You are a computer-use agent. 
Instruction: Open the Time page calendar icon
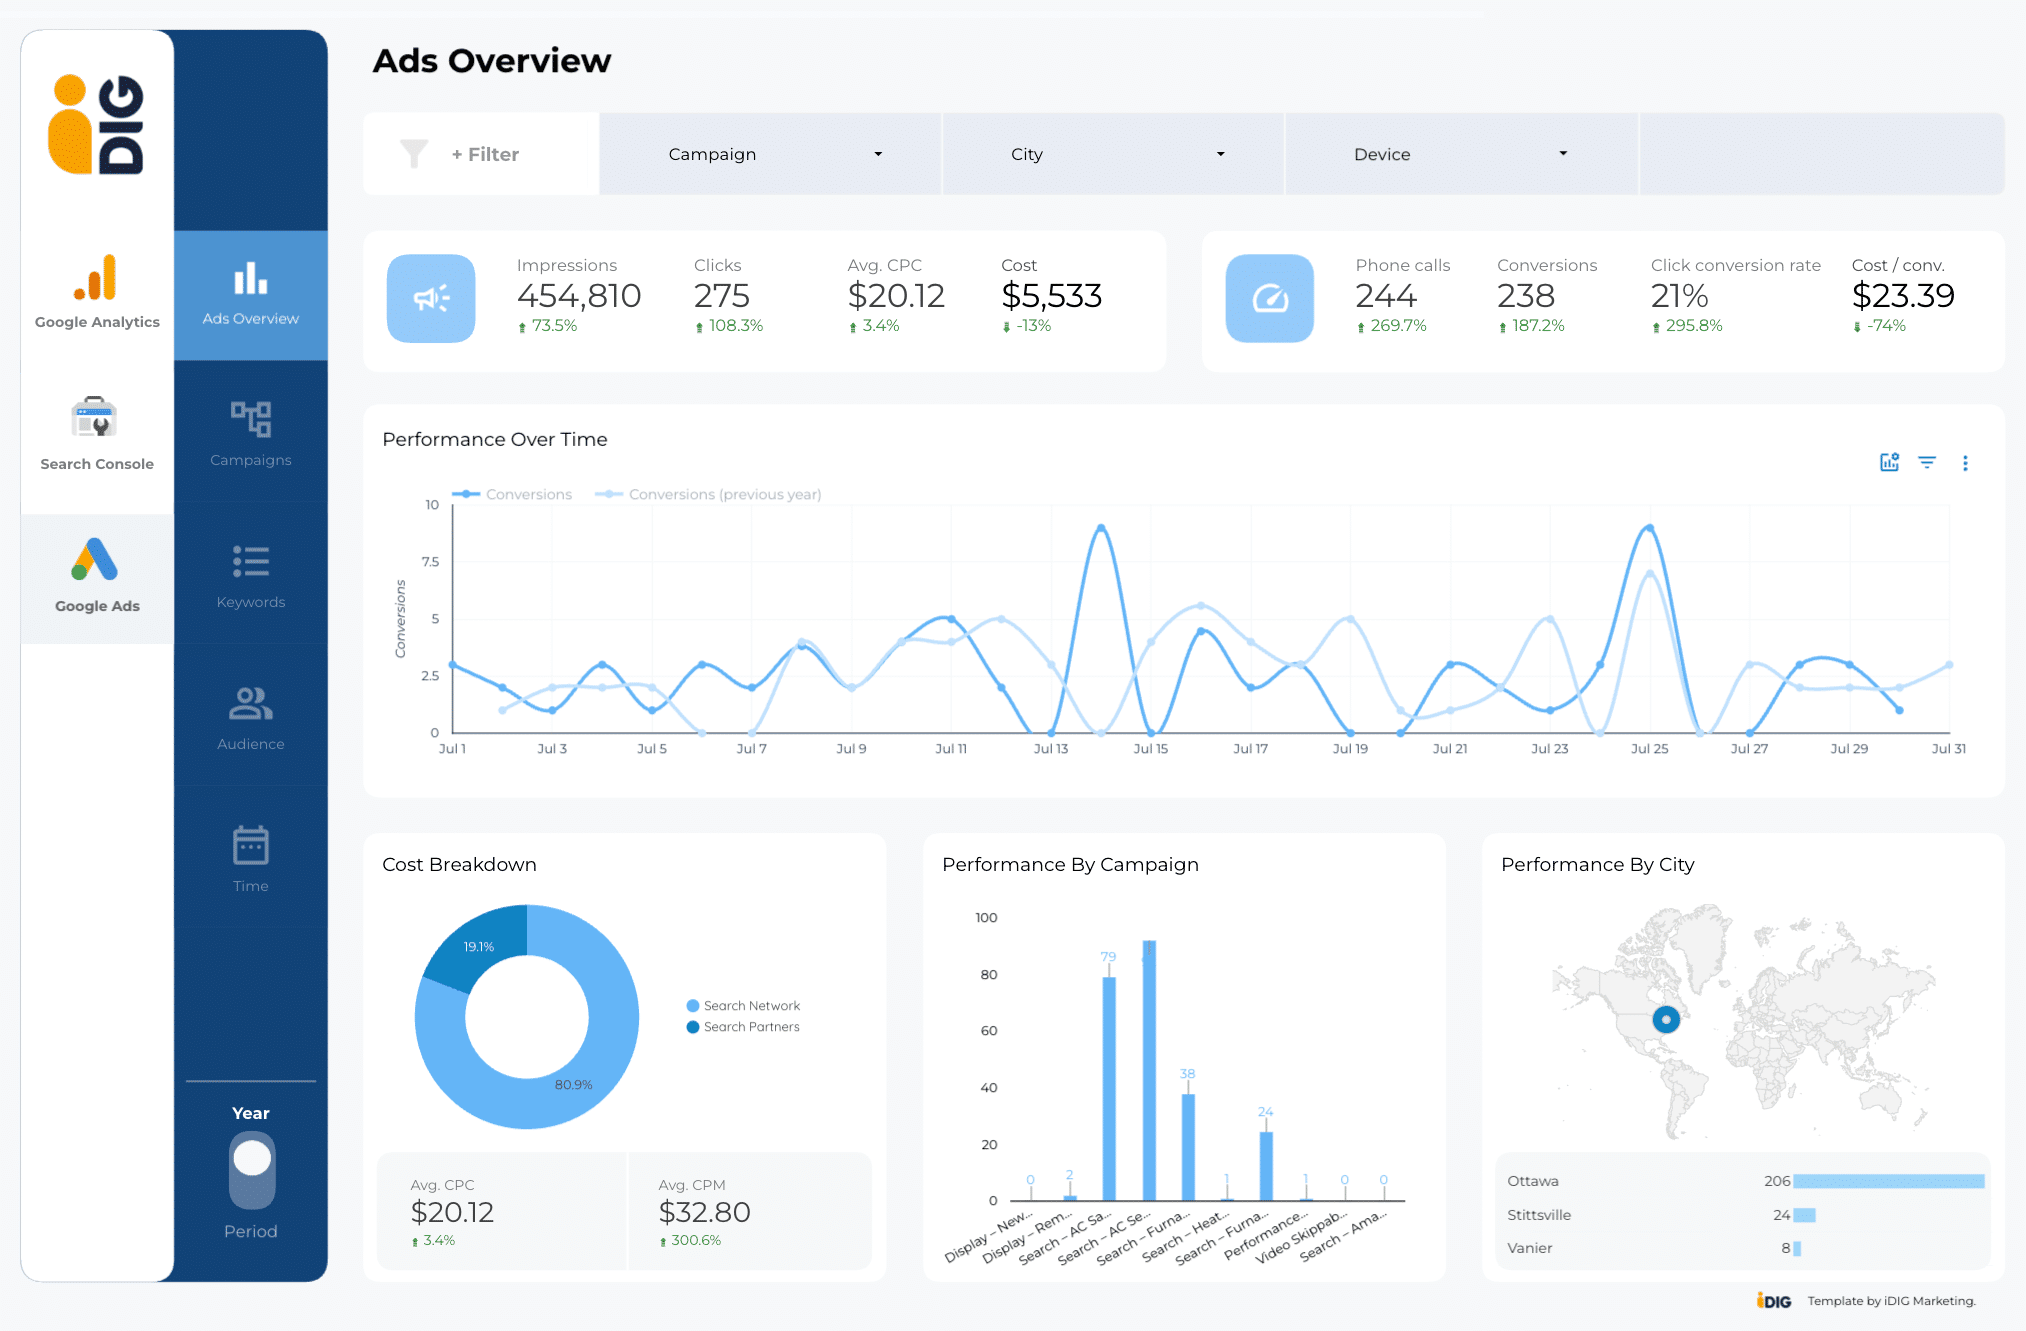pyautogui.click(x=250, y=846)
